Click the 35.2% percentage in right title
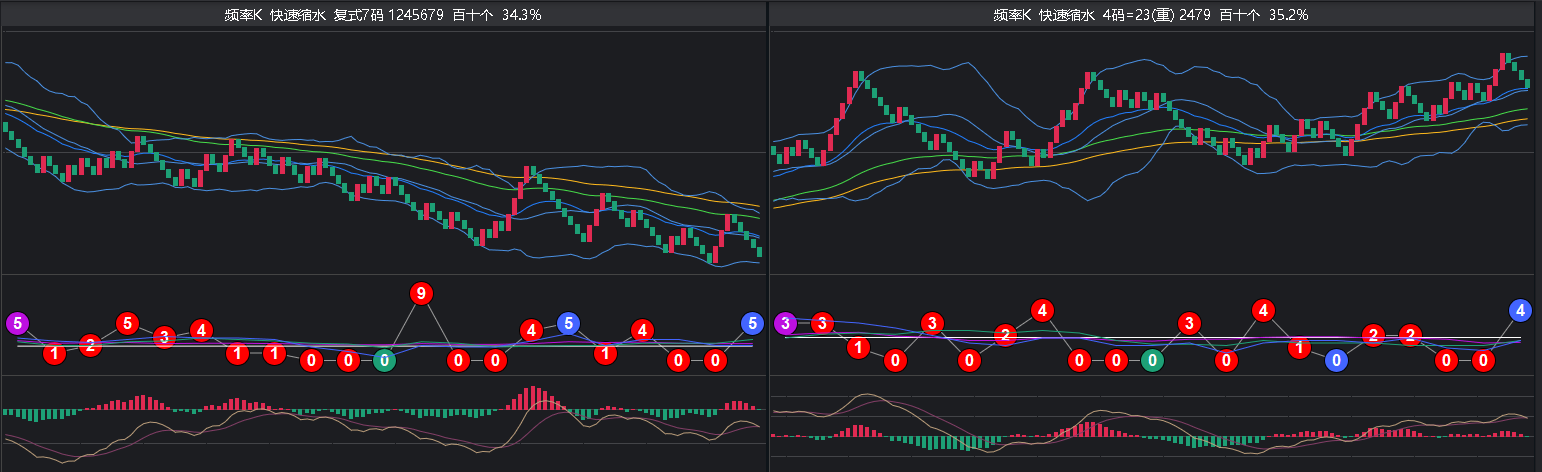Screen dimensions: 1542x472 pos(1288,14)
